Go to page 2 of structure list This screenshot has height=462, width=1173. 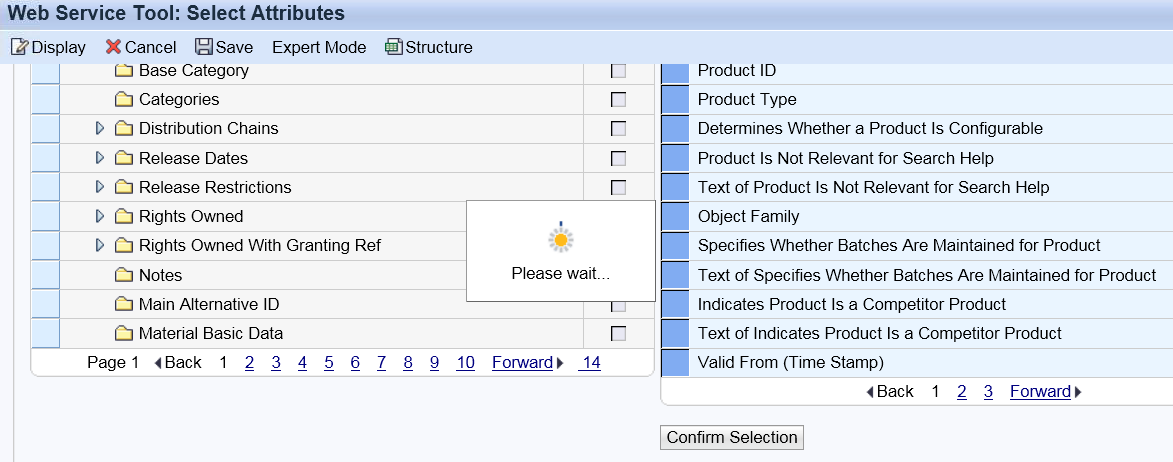(249, 363)
